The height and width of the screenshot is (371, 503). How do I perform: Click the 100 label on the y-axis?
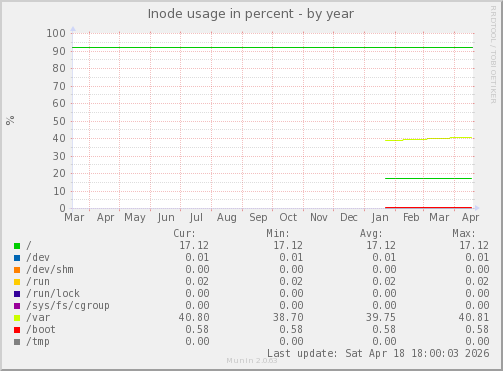point(56,33)
